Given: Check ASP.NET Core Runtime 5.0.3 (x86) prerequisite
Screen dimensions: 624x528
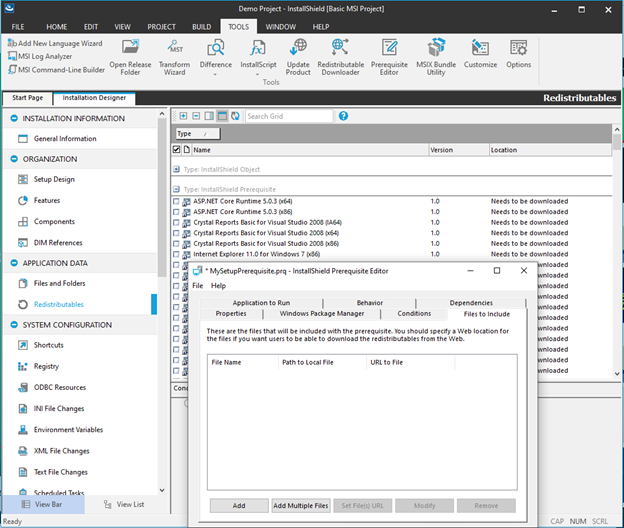Looking at the screenshot, I should click(176, 212).
